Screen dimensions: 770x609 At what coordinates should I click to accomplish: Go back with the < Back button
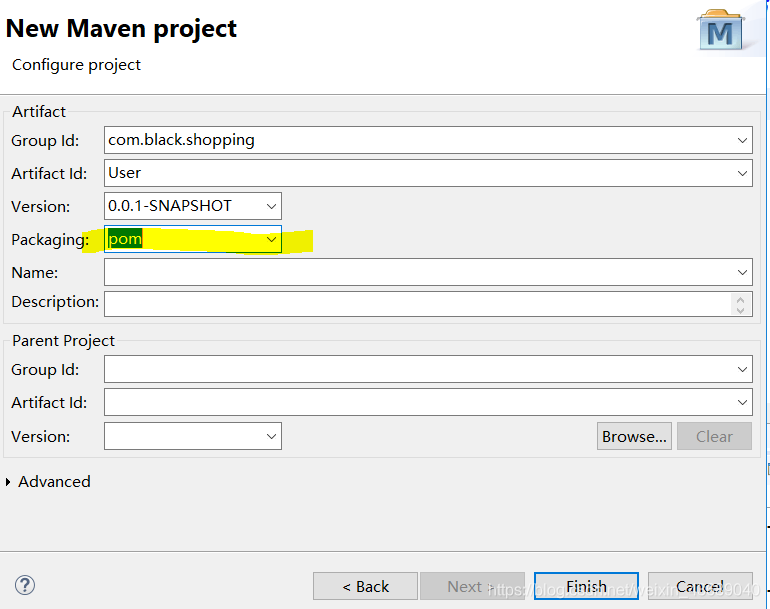pyautogui.click(x=365, y=586)
